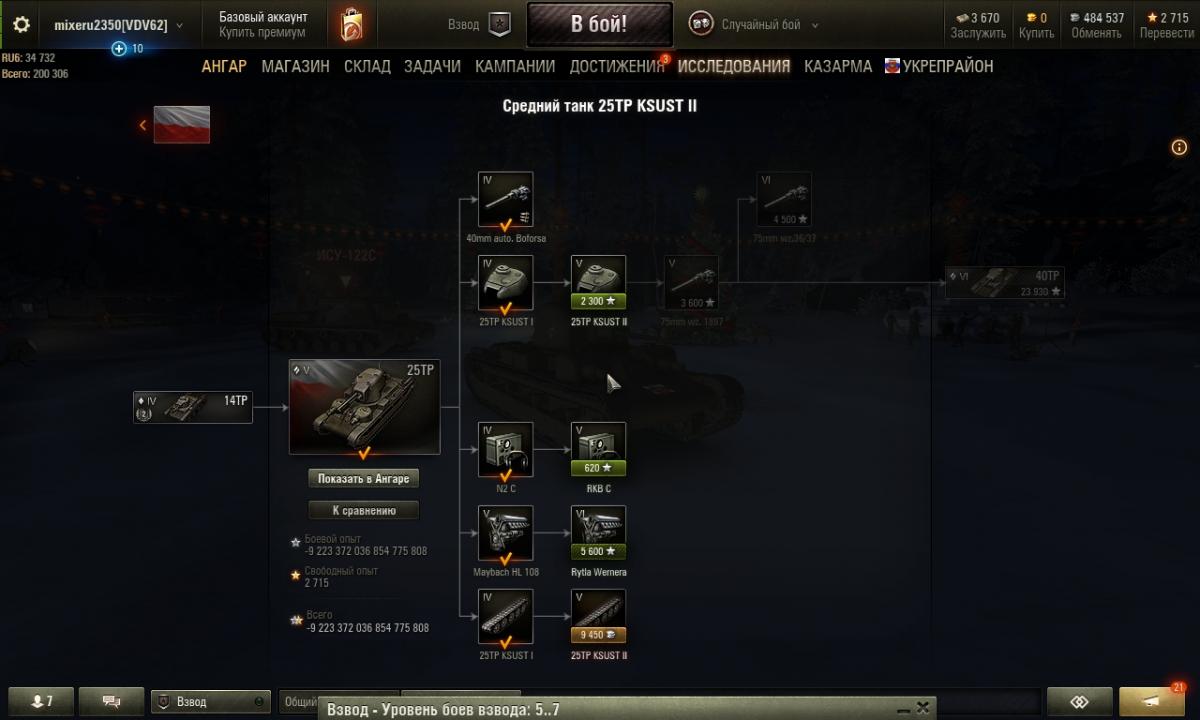Viewport: 1200px width, 720px height.
Task: Click the К сравнению button
Action: point(363,510)
